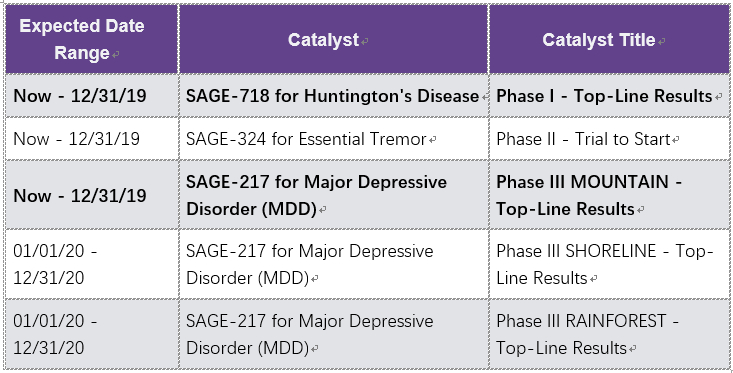Click paragraph mark after Essential Tremor text
This screenshot has width=733, height=373.
point(433,140)
